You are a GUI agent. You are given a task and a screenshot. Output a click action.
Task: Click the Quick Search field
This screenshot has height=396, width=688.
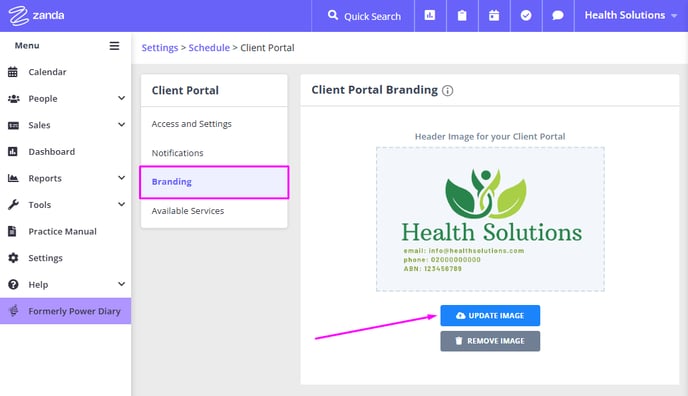point(363,16)
